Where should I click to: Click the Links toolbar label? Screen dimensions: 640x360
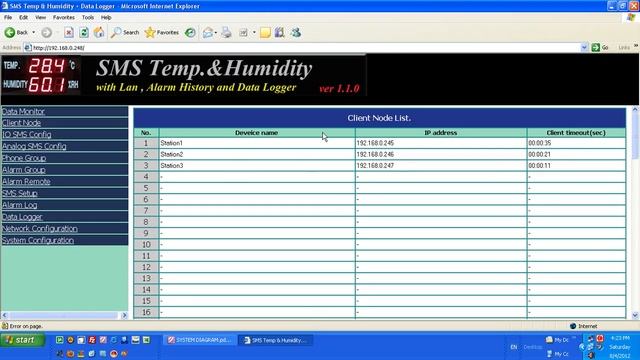[624, 48]
